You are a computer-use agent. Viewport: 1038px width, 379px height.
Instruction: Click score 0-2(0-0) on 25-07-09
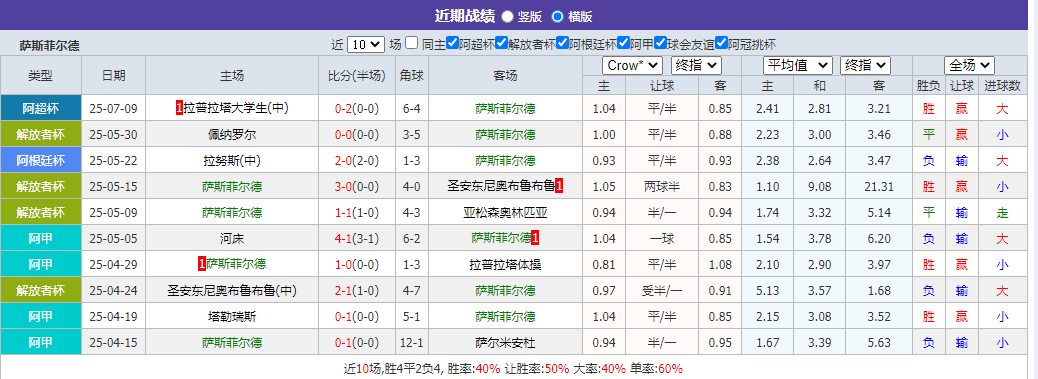[357, 108]
